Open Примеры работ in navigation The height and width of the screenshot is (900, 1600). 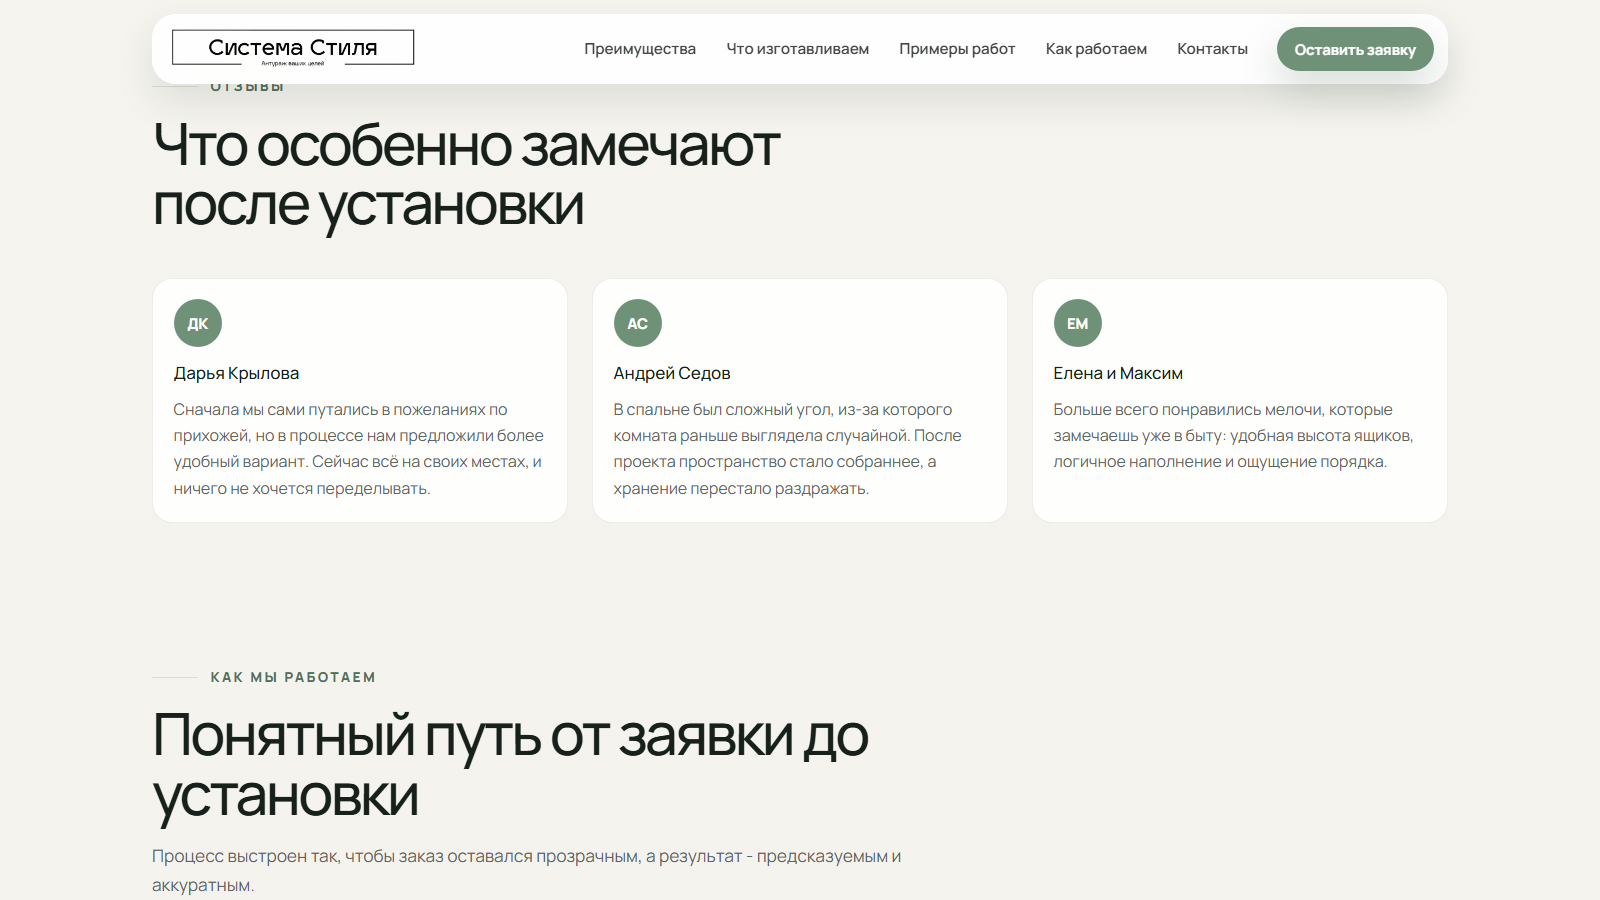coord(957,49)
